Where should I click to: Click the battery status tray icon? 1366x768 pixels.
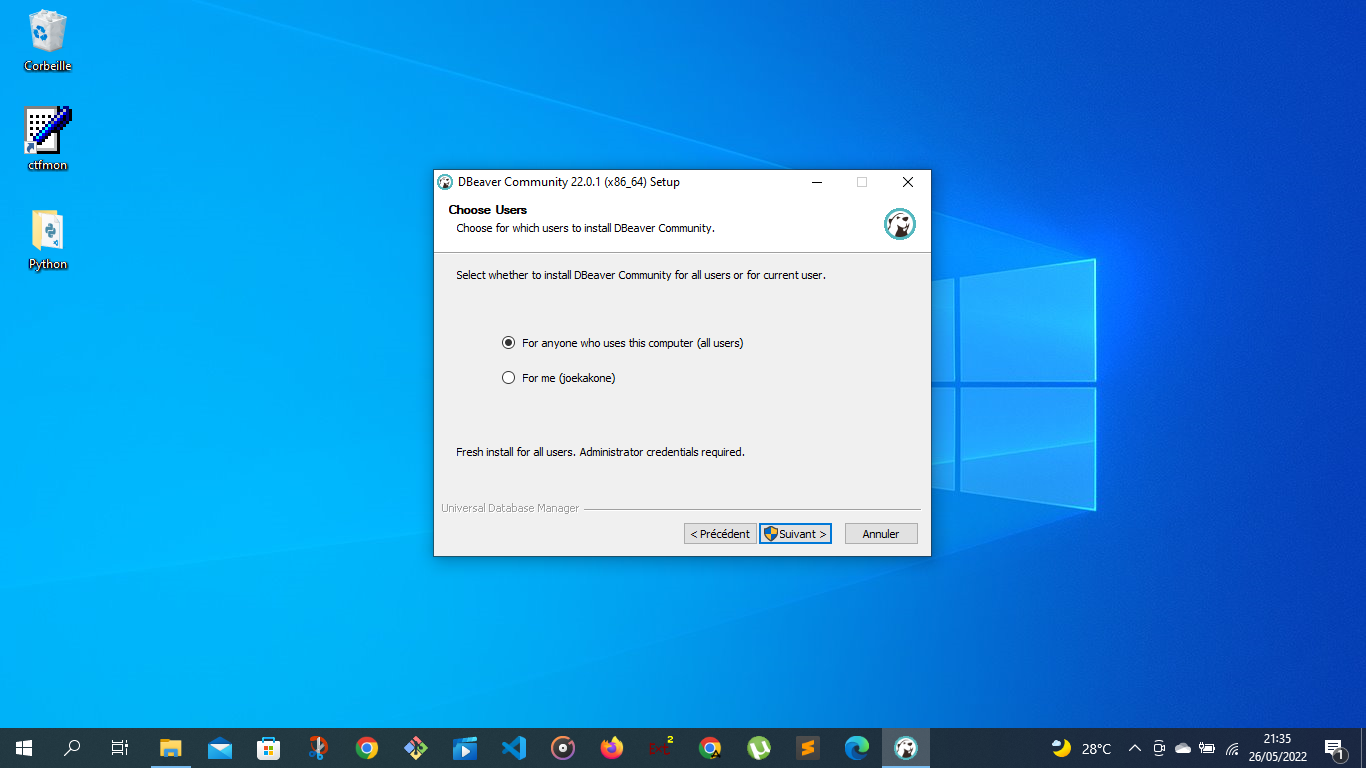(x=1207, y=748)
